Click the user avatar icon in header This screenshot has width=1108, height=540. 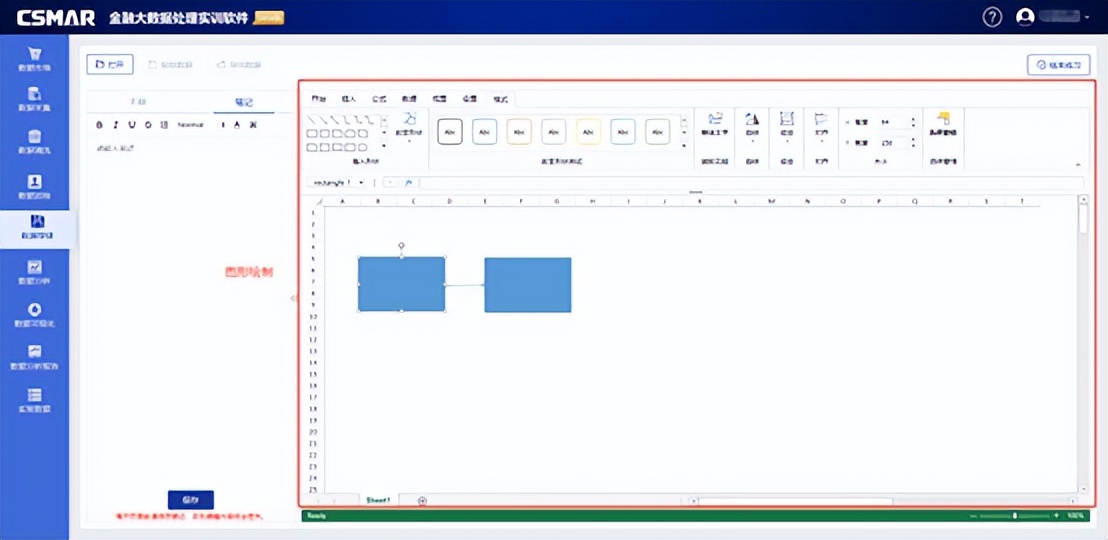click(1025, 18)
